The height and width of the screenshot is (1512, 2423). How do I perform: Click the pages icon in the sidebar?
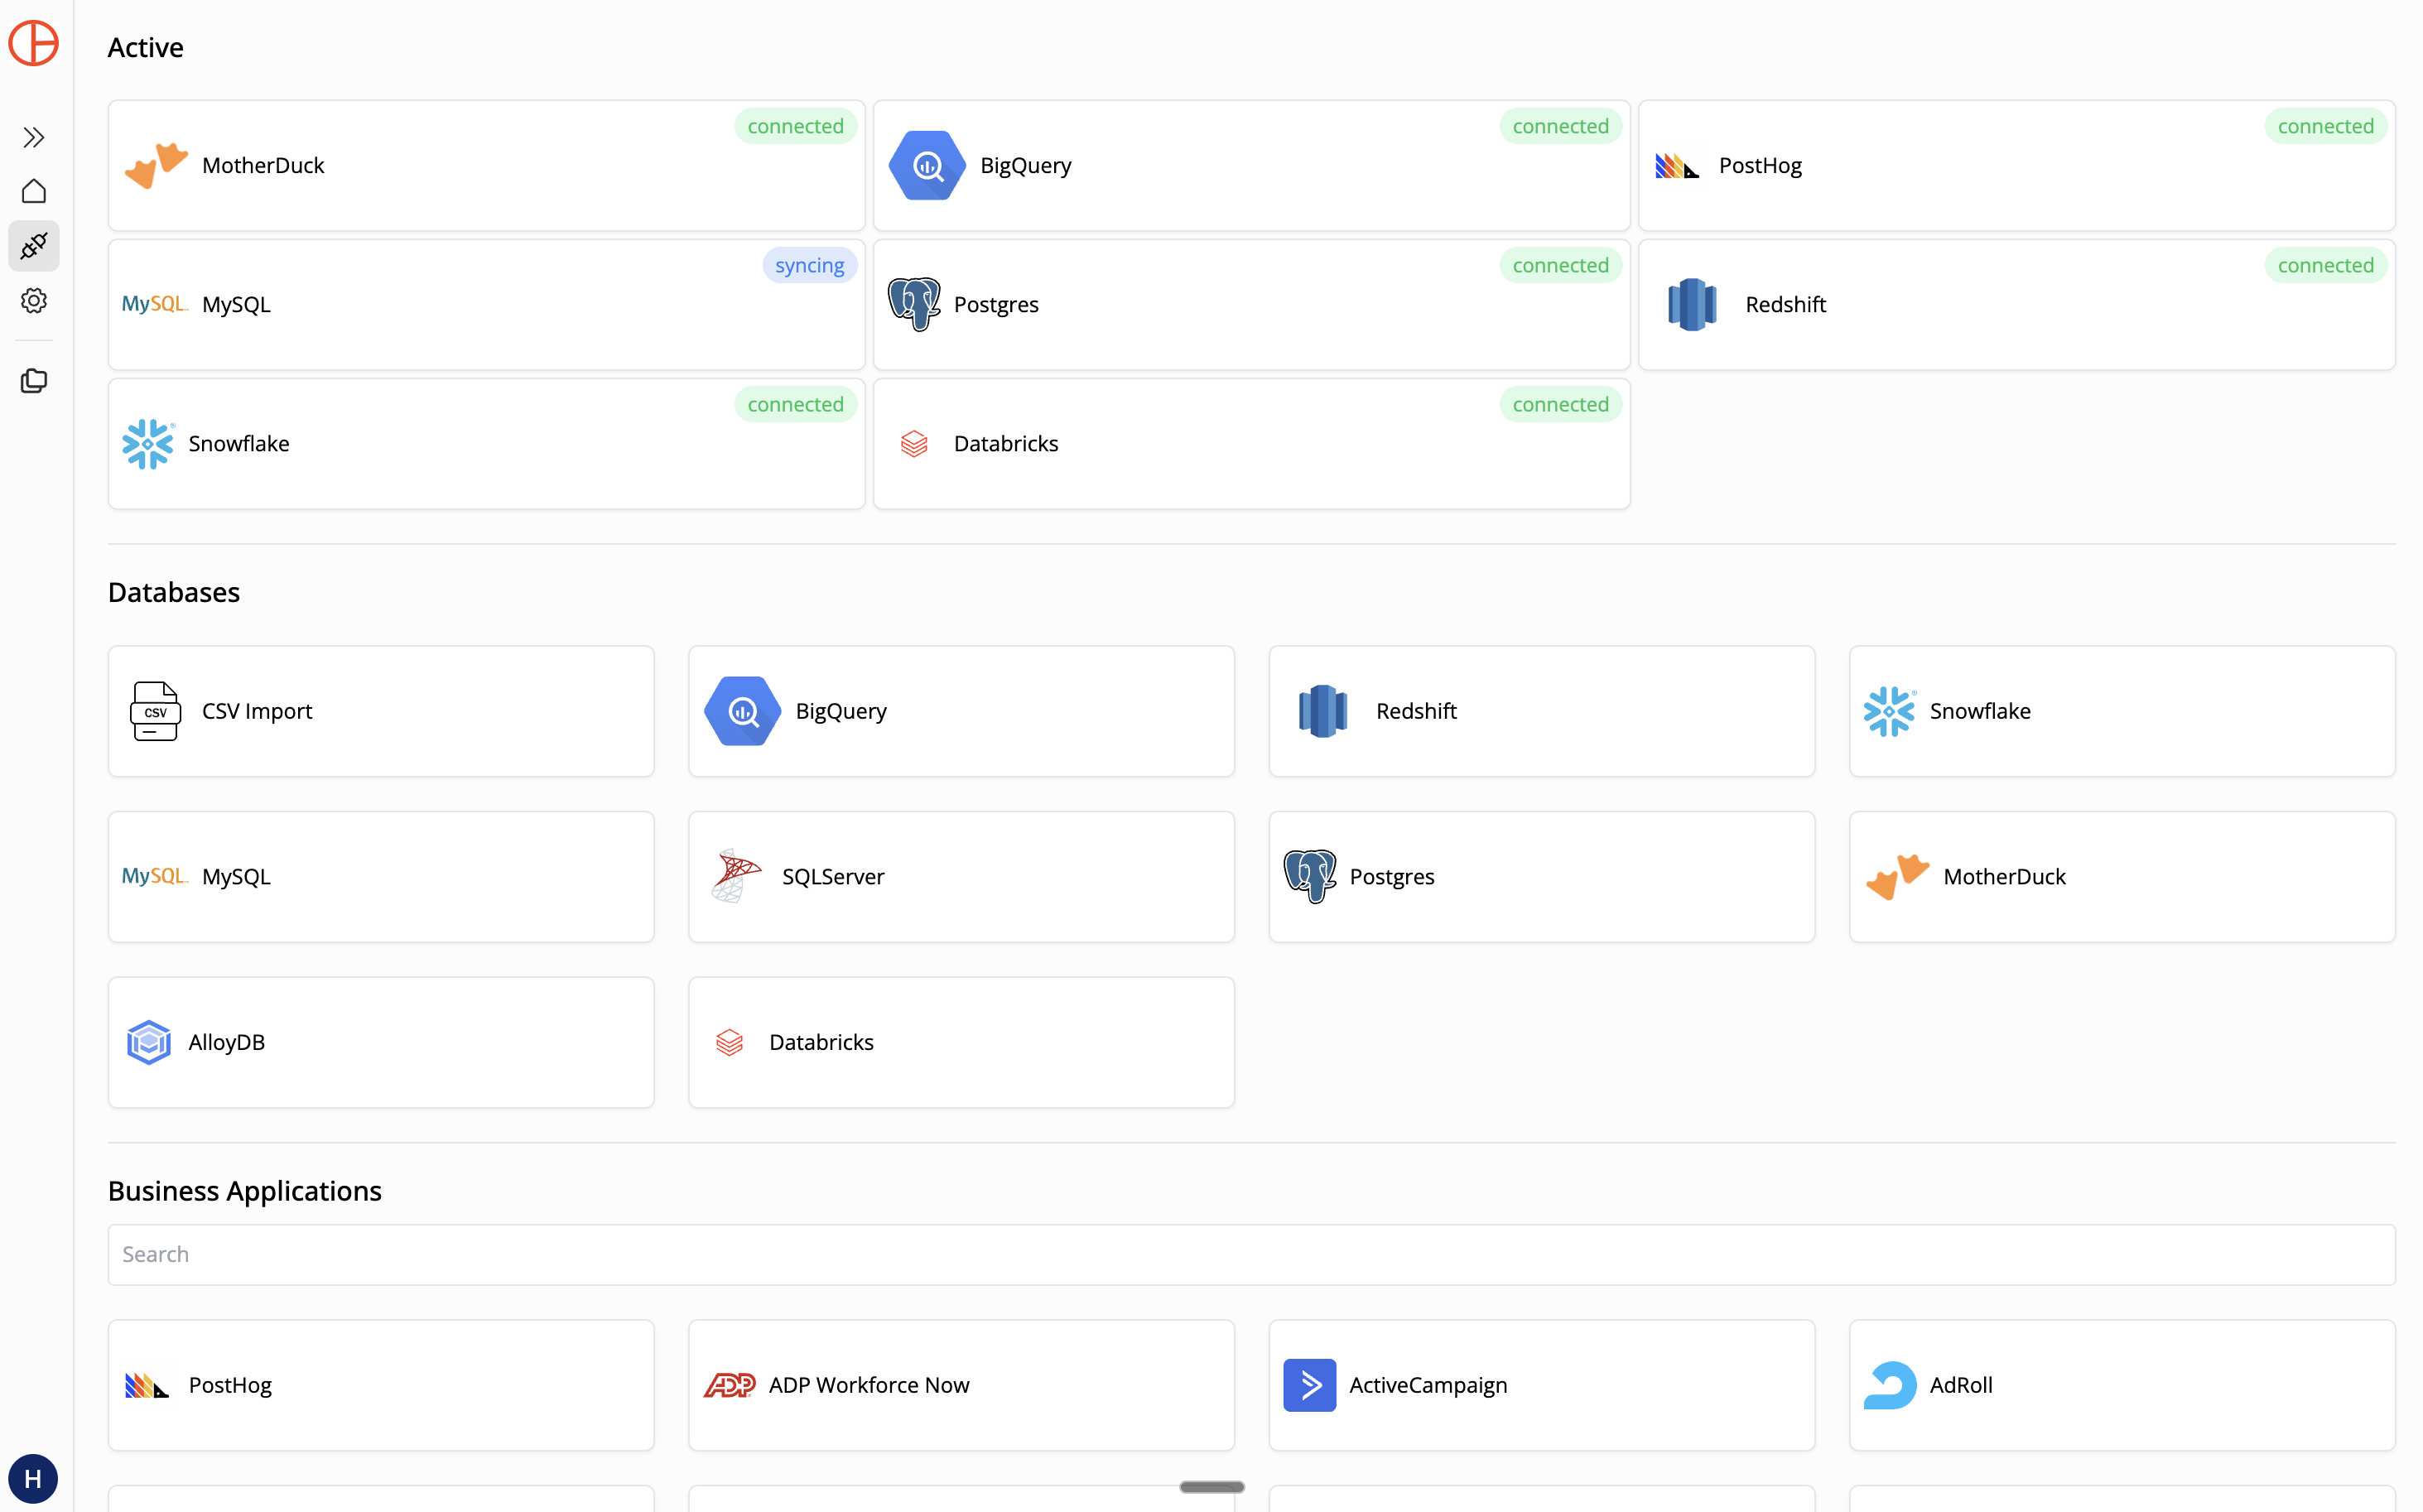(x=34, y=381)
